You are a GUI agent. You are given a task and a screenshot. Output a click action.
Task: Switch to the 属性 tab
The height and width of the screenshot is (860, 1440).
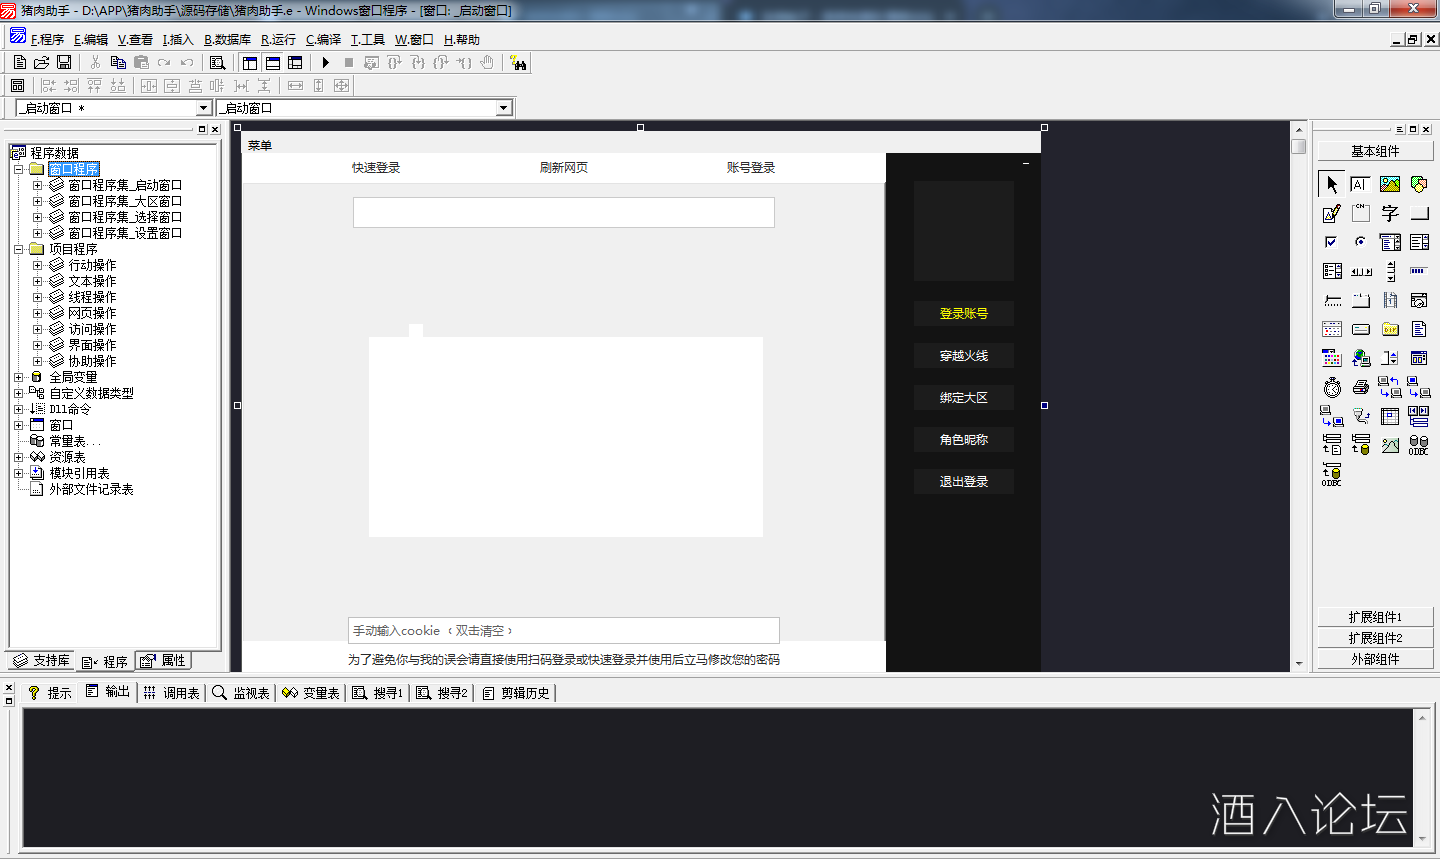[x=164, y=661]
